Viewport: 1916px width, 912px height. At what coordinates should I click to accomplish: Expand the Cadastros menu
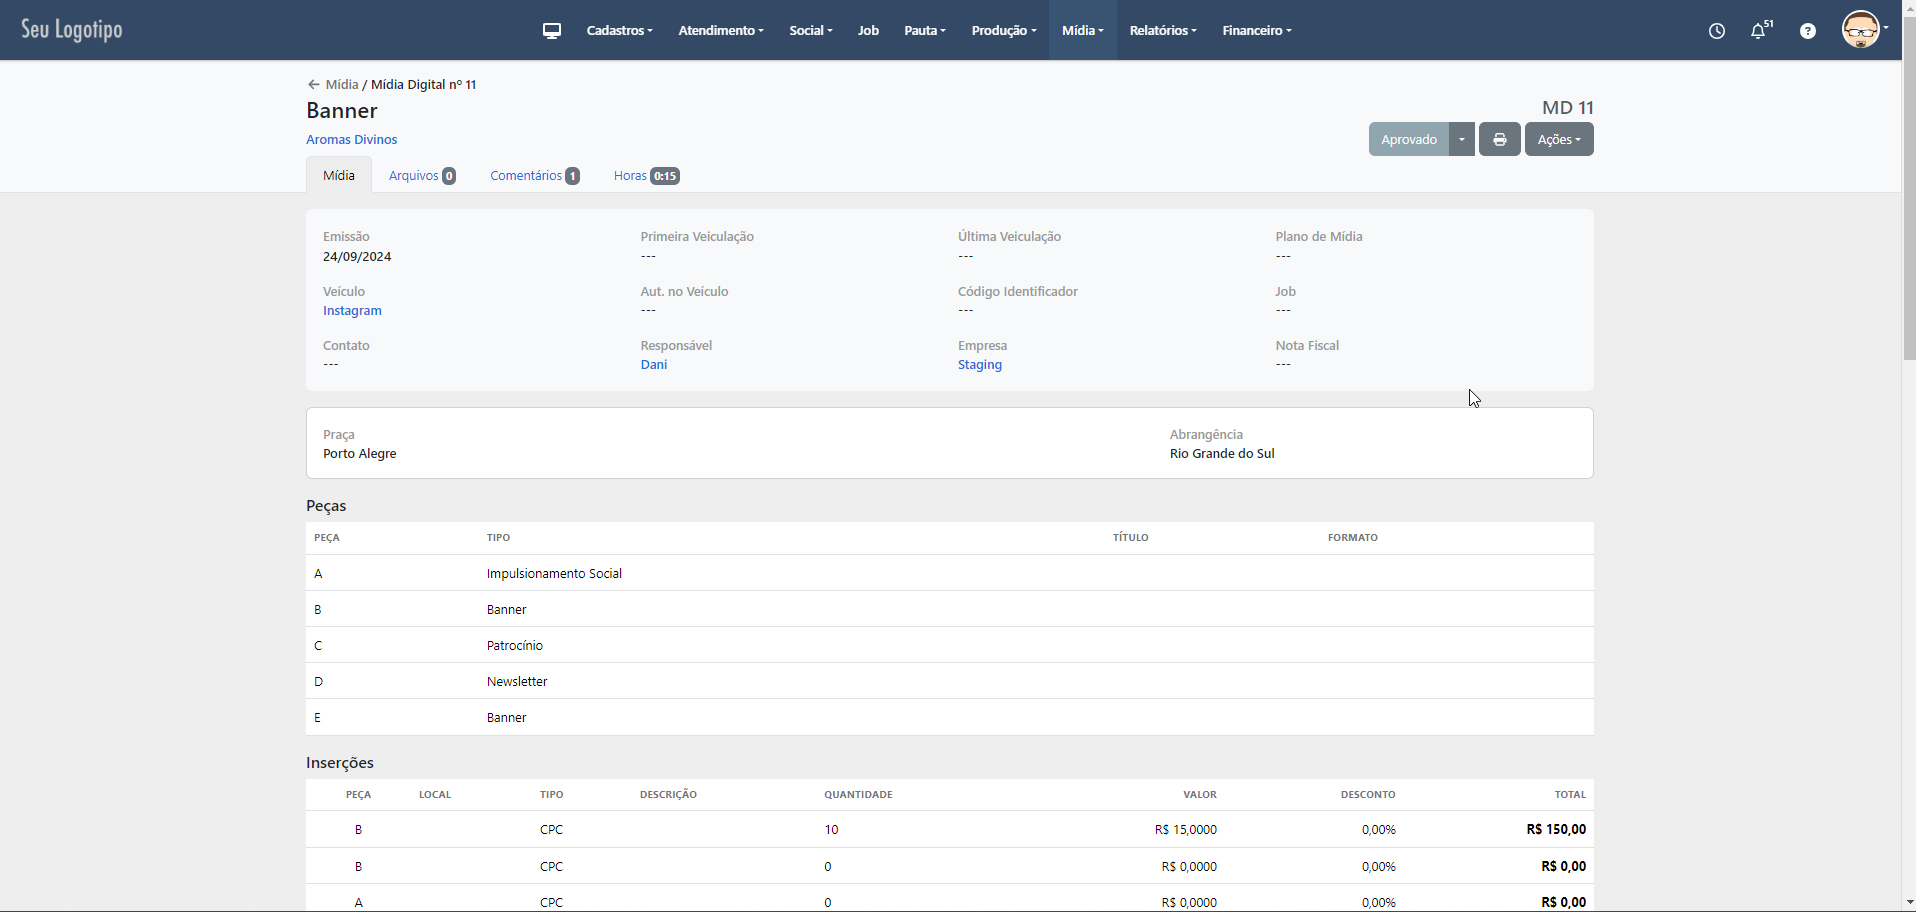[x=619, y=31]
